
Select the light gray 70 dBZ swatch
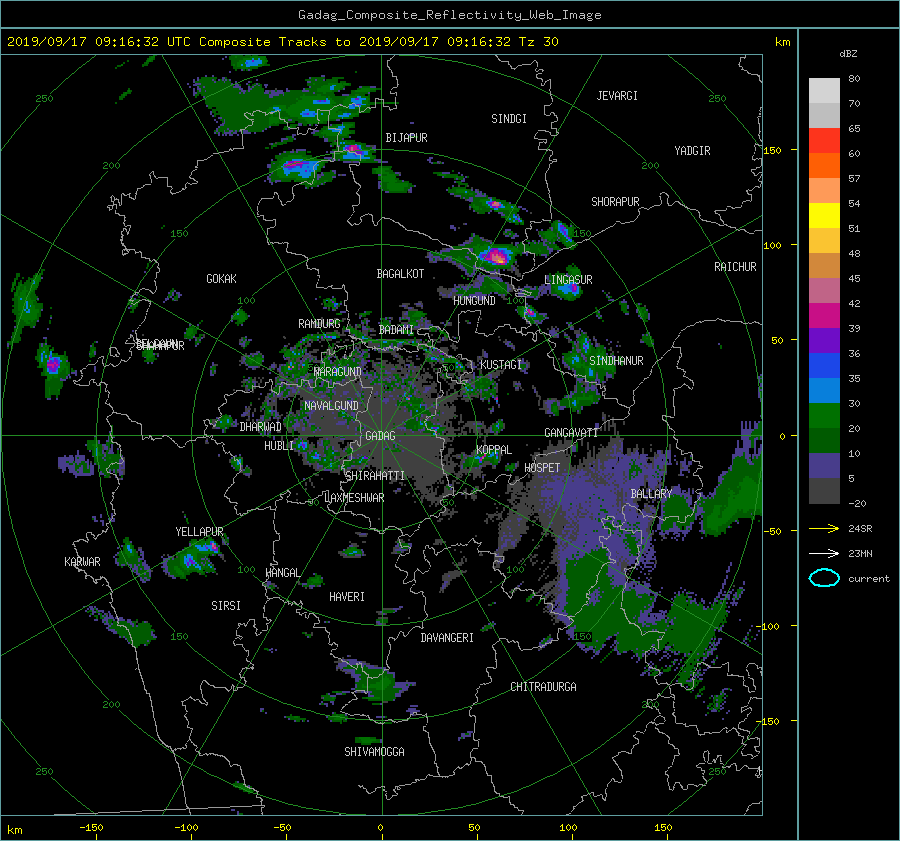pyautogui.click(x=824, y=91)
